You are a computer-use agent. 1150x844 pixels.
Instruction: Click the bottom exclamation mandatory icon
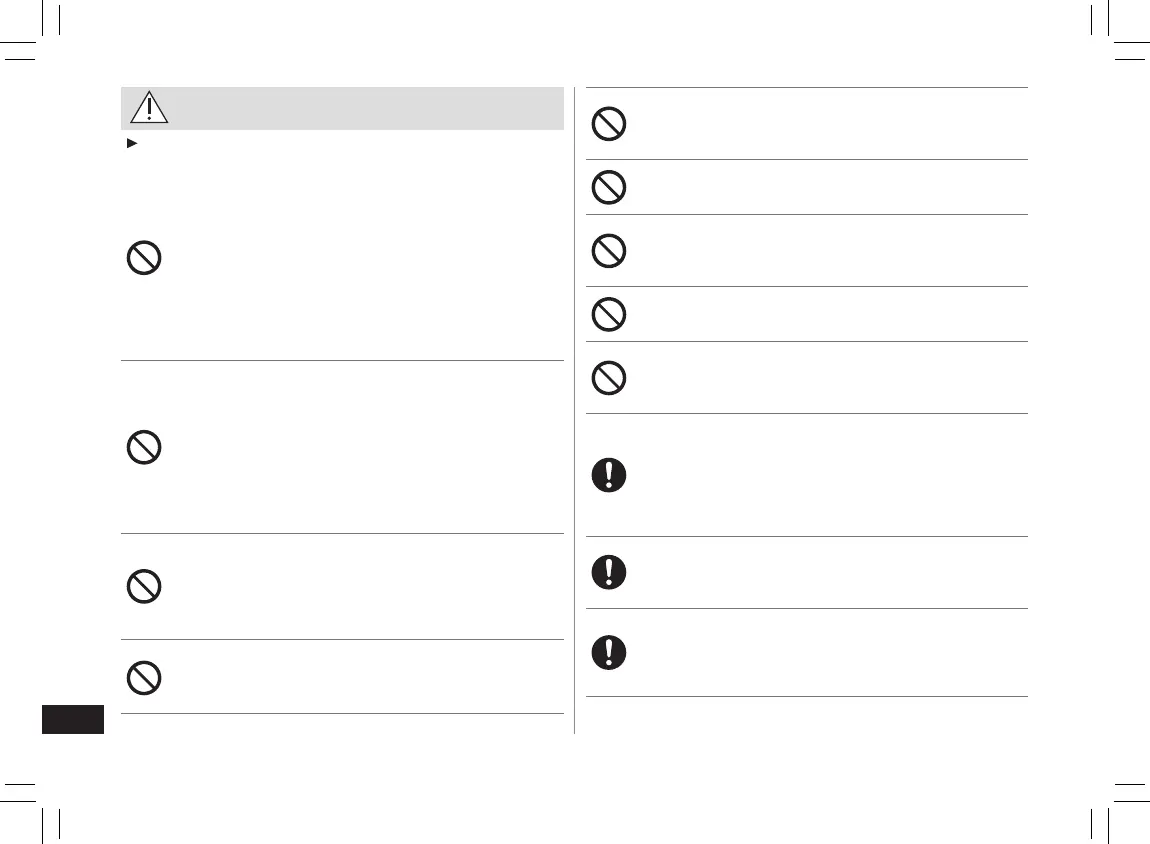pos(609,652)
